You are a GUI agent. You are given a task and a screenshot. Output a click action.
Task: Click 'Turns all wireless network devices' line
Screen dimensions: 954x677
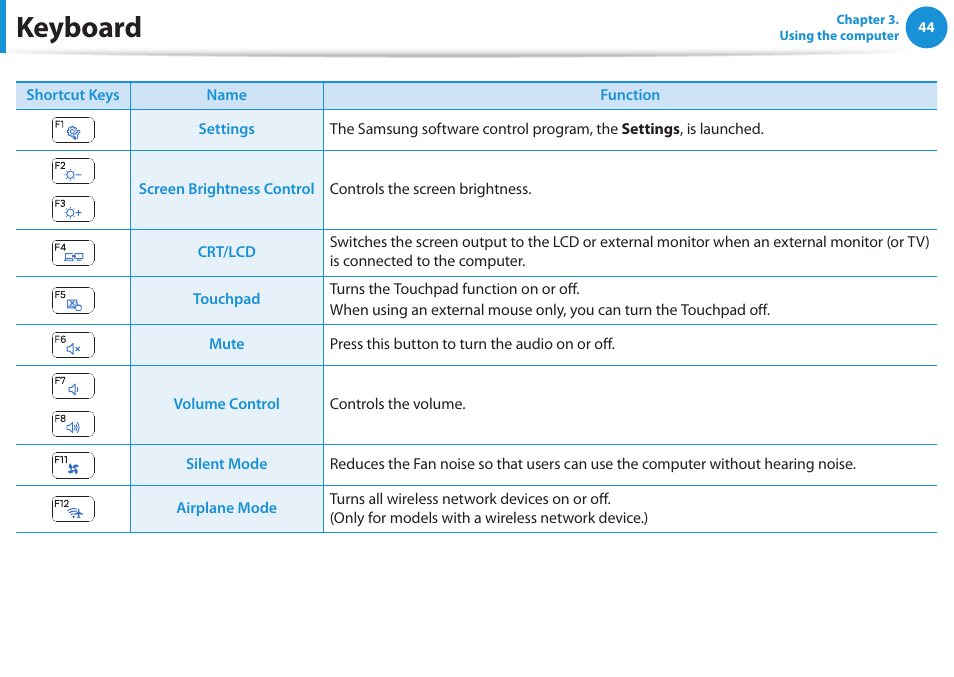470,499
